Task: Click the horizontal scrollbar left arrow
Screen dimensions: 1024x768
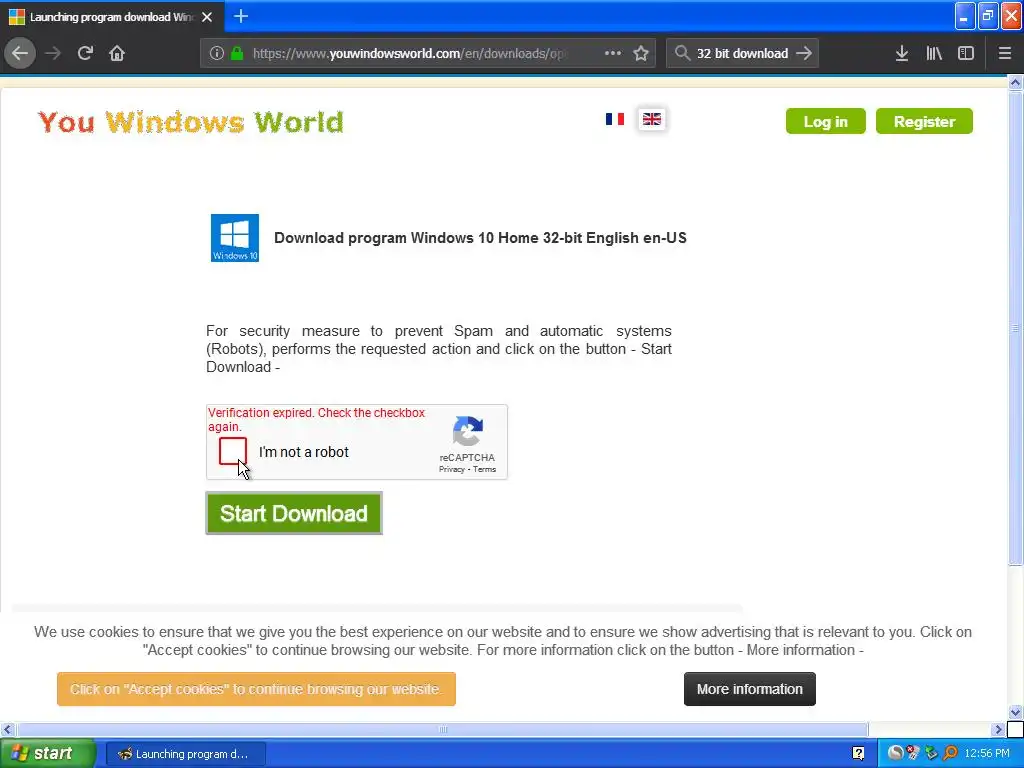Action: coord(8,729)
